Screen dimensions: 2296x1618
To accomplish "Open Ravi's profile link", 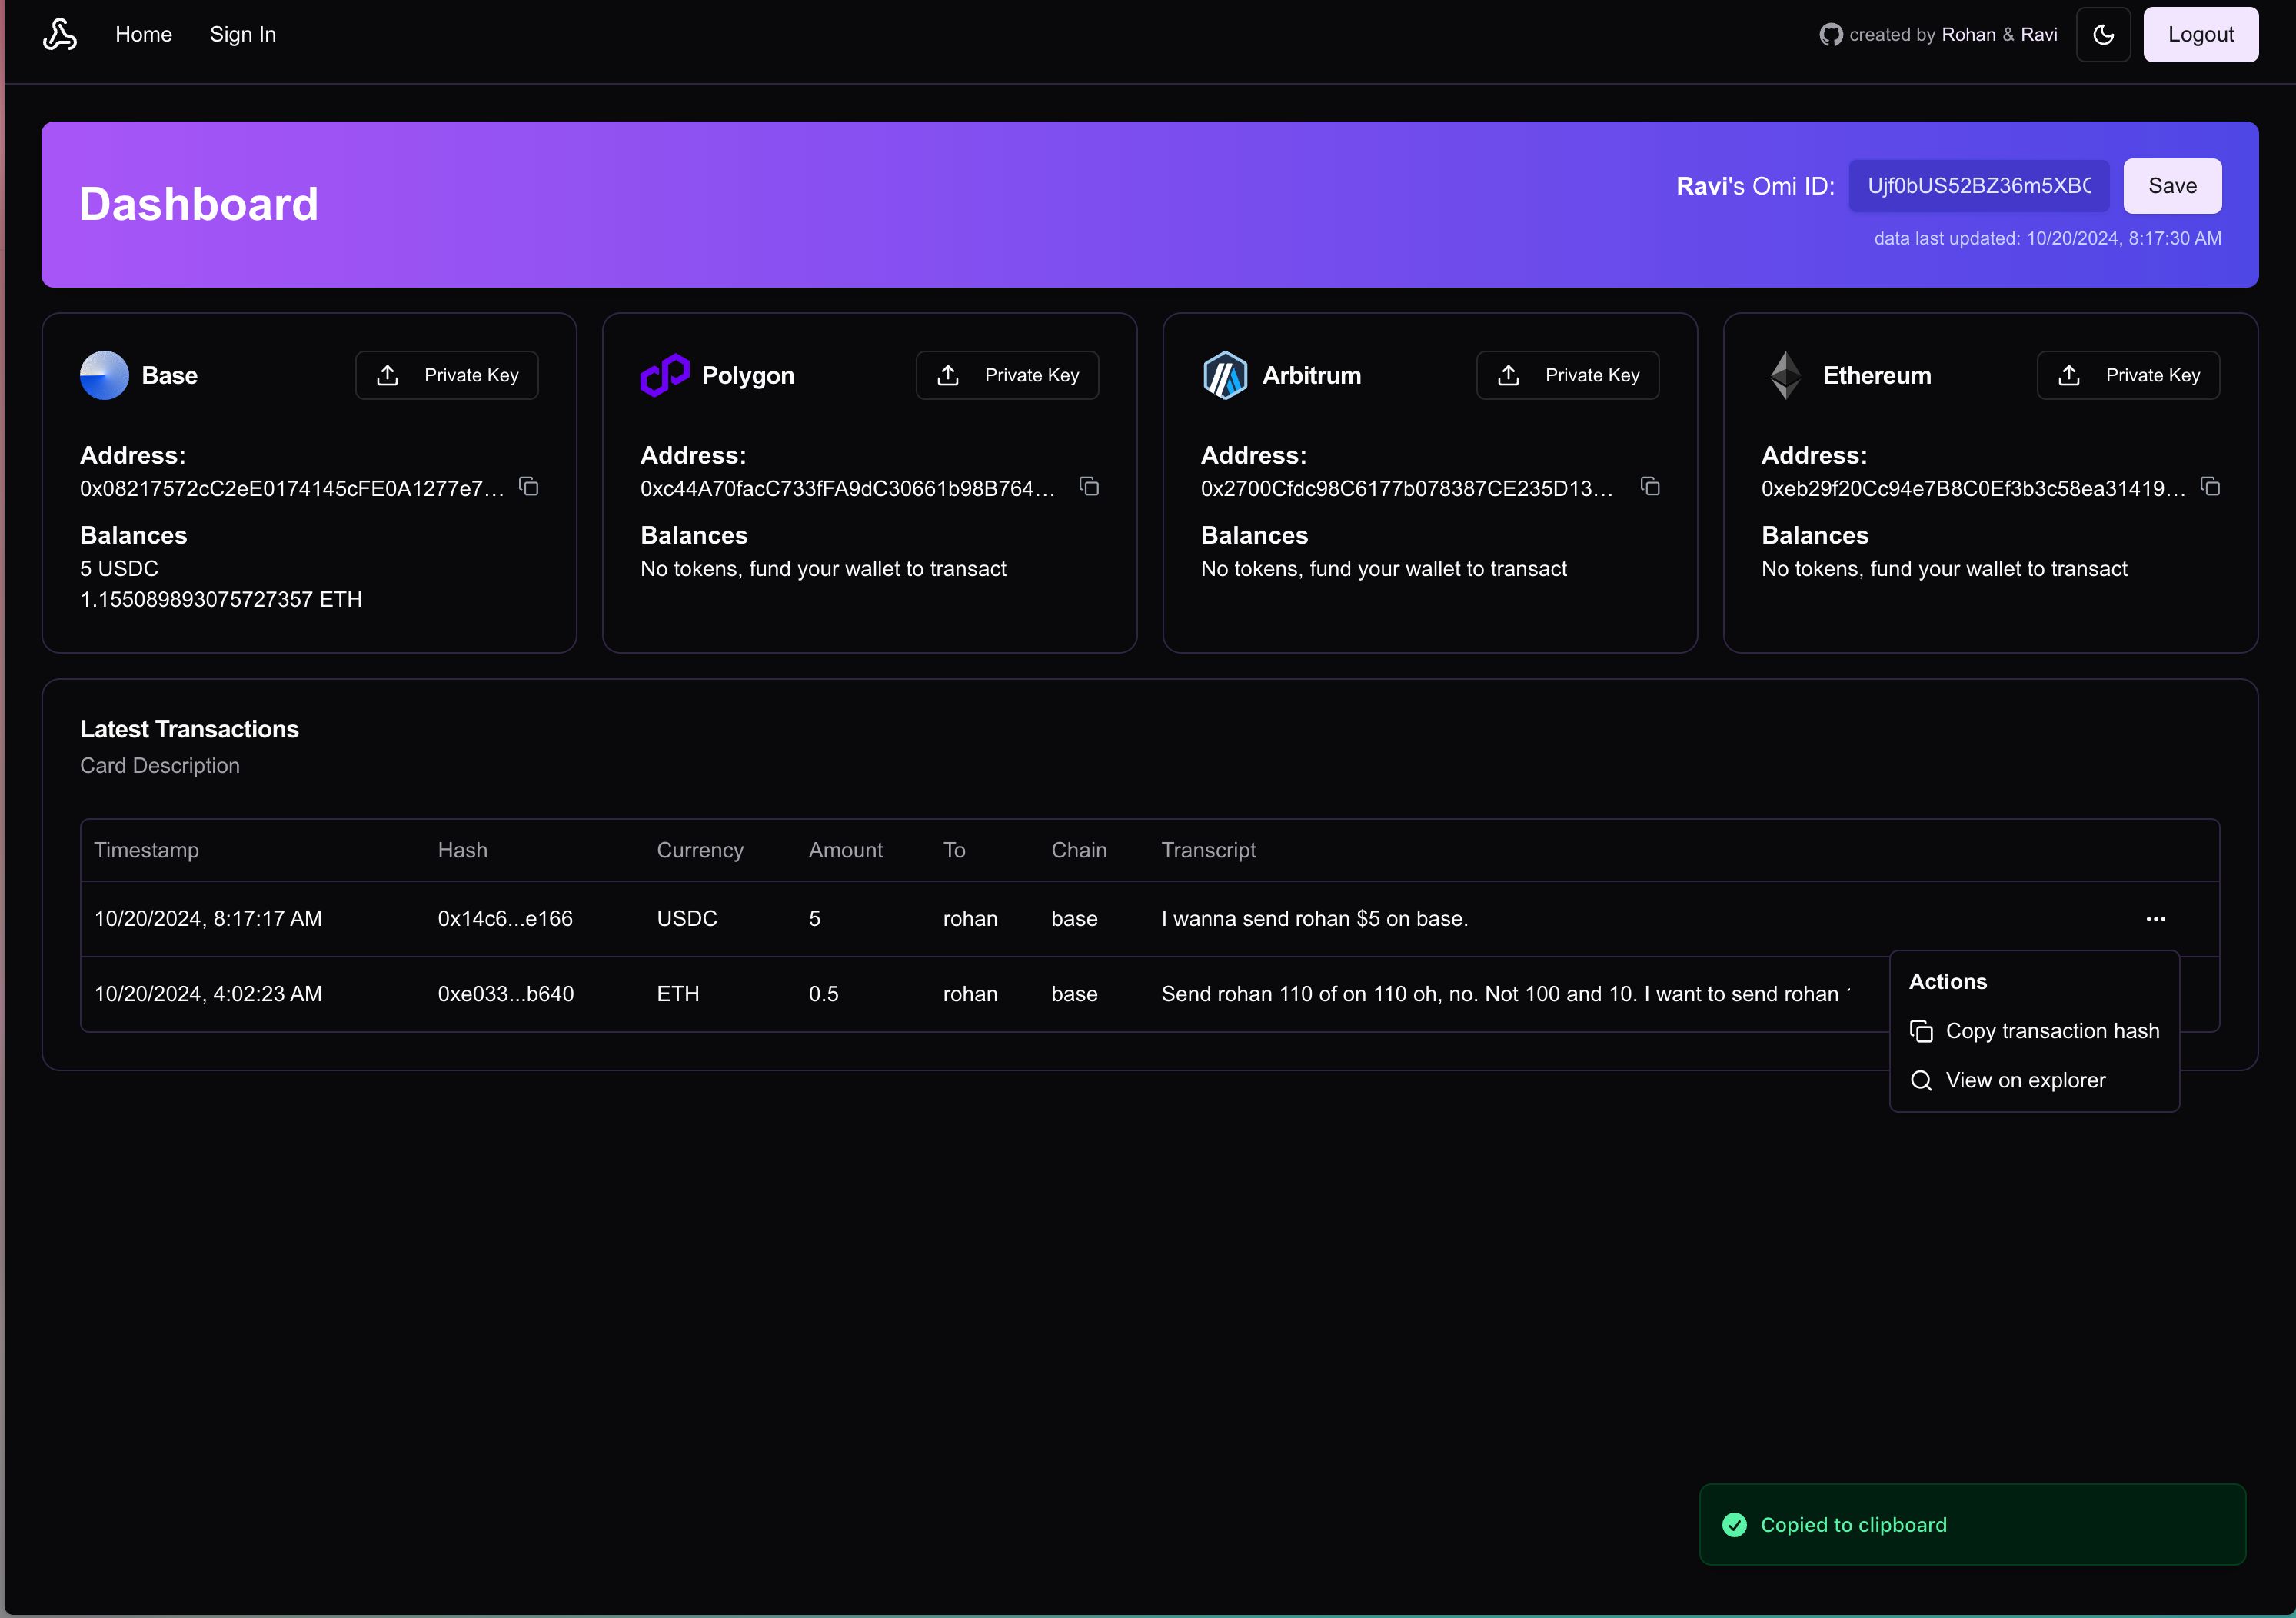I will pos(2038,35).
